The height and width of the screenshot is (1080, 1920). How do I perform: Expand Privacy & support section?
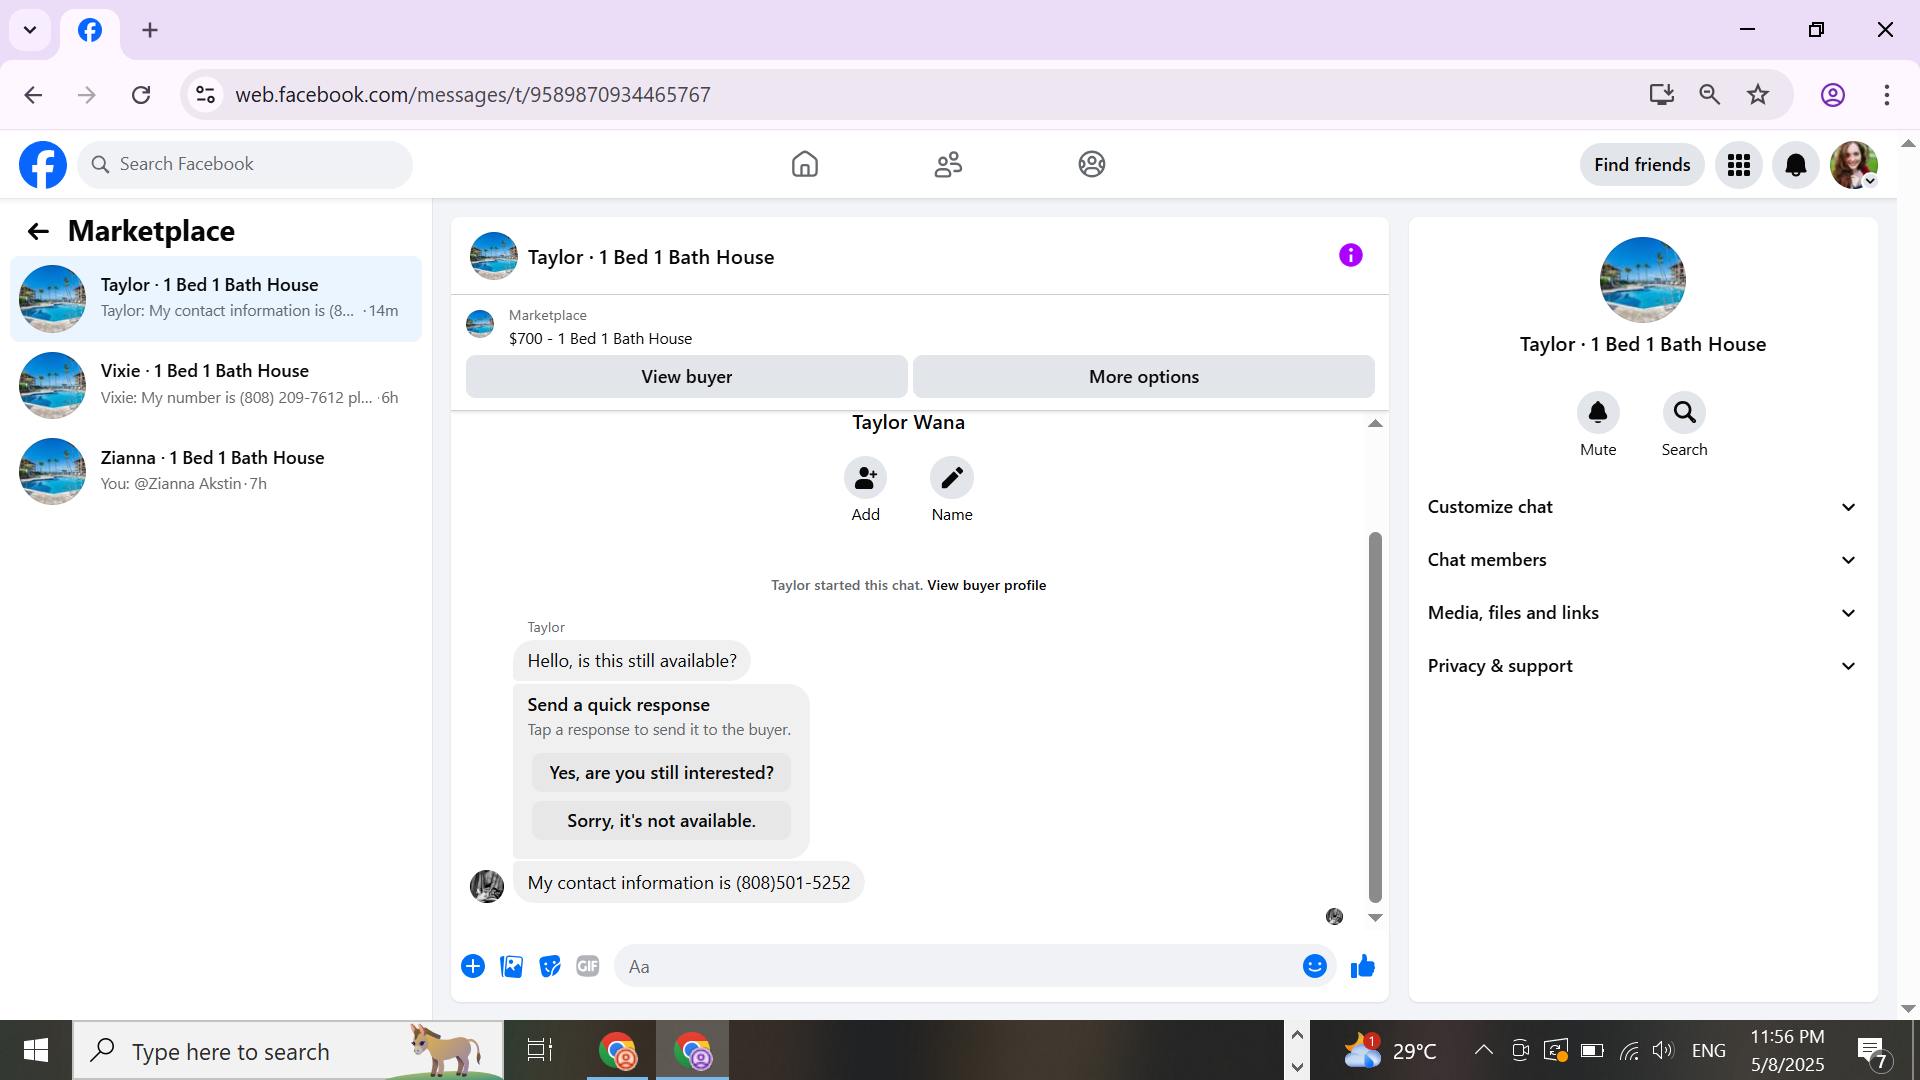point(1643,666)
